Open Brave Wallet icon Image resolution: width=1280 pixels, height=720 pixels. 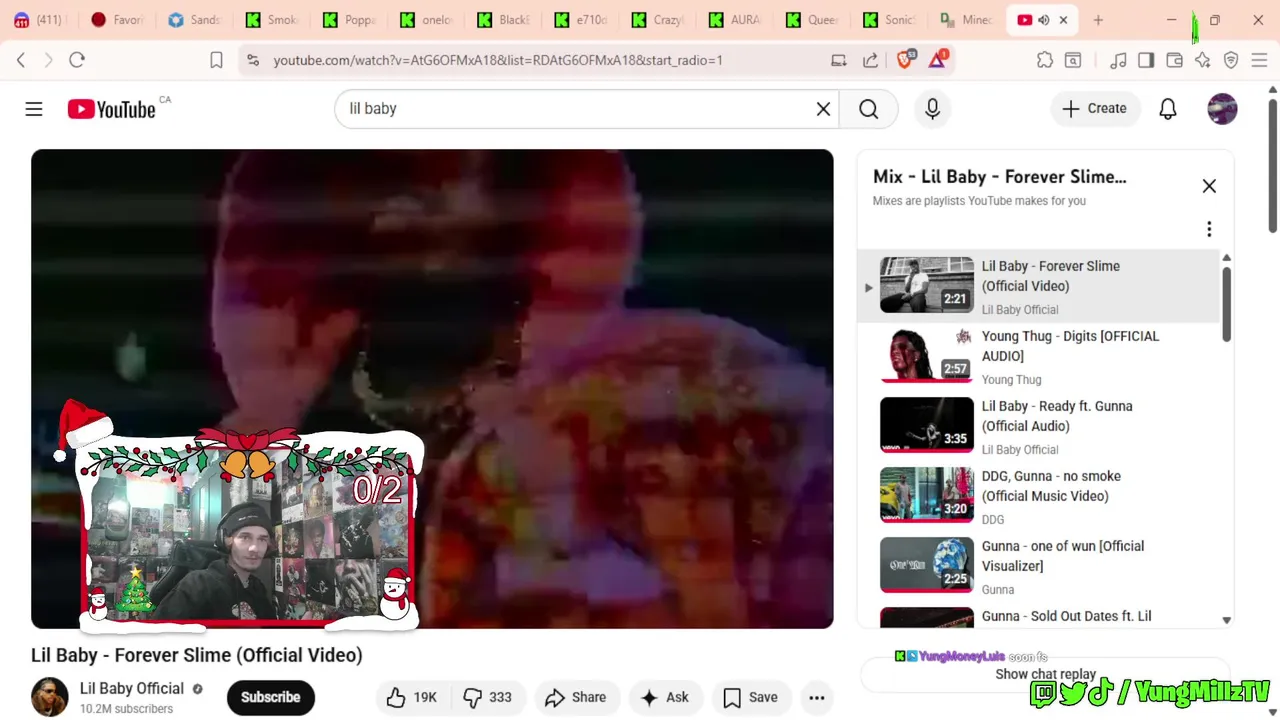1175,60
